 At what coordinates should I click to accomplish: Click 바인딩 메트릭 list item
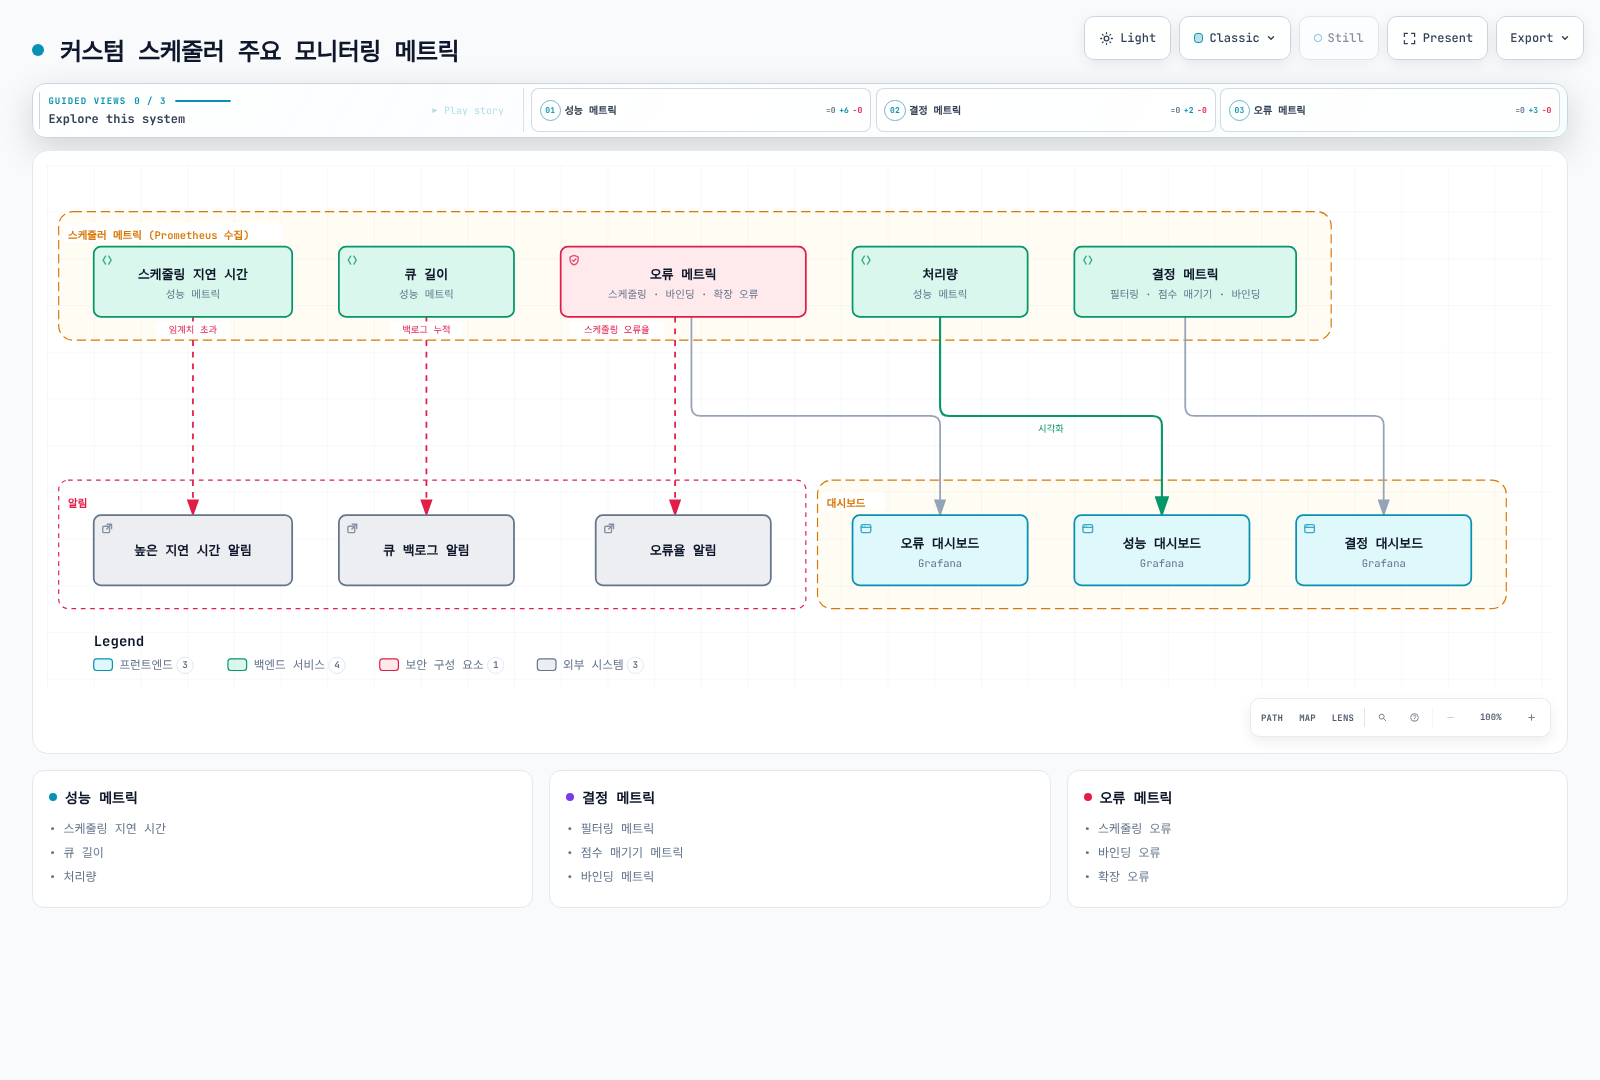pyautogui.click(x=618, y=877)
